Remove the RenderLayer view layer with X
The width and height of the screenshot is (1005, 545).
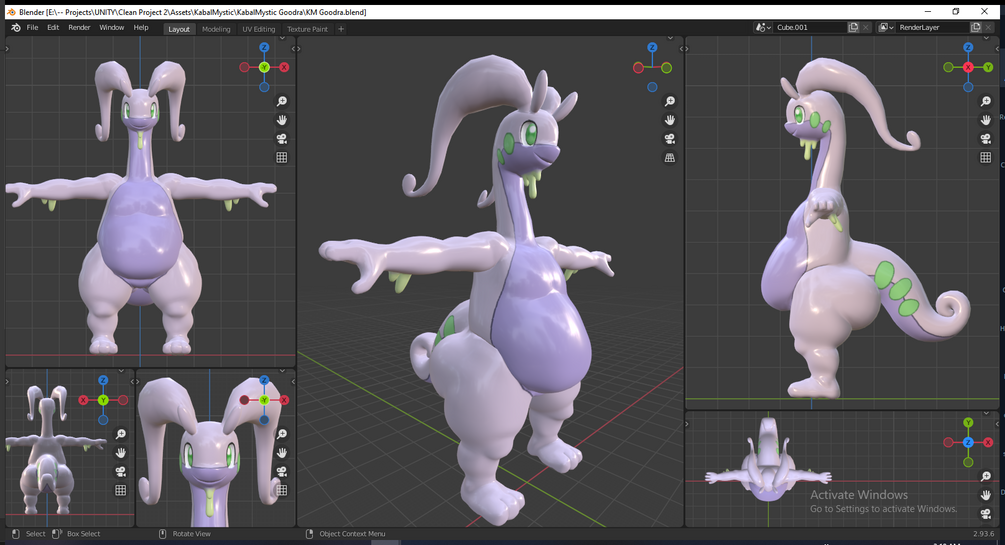pos(988,28)
